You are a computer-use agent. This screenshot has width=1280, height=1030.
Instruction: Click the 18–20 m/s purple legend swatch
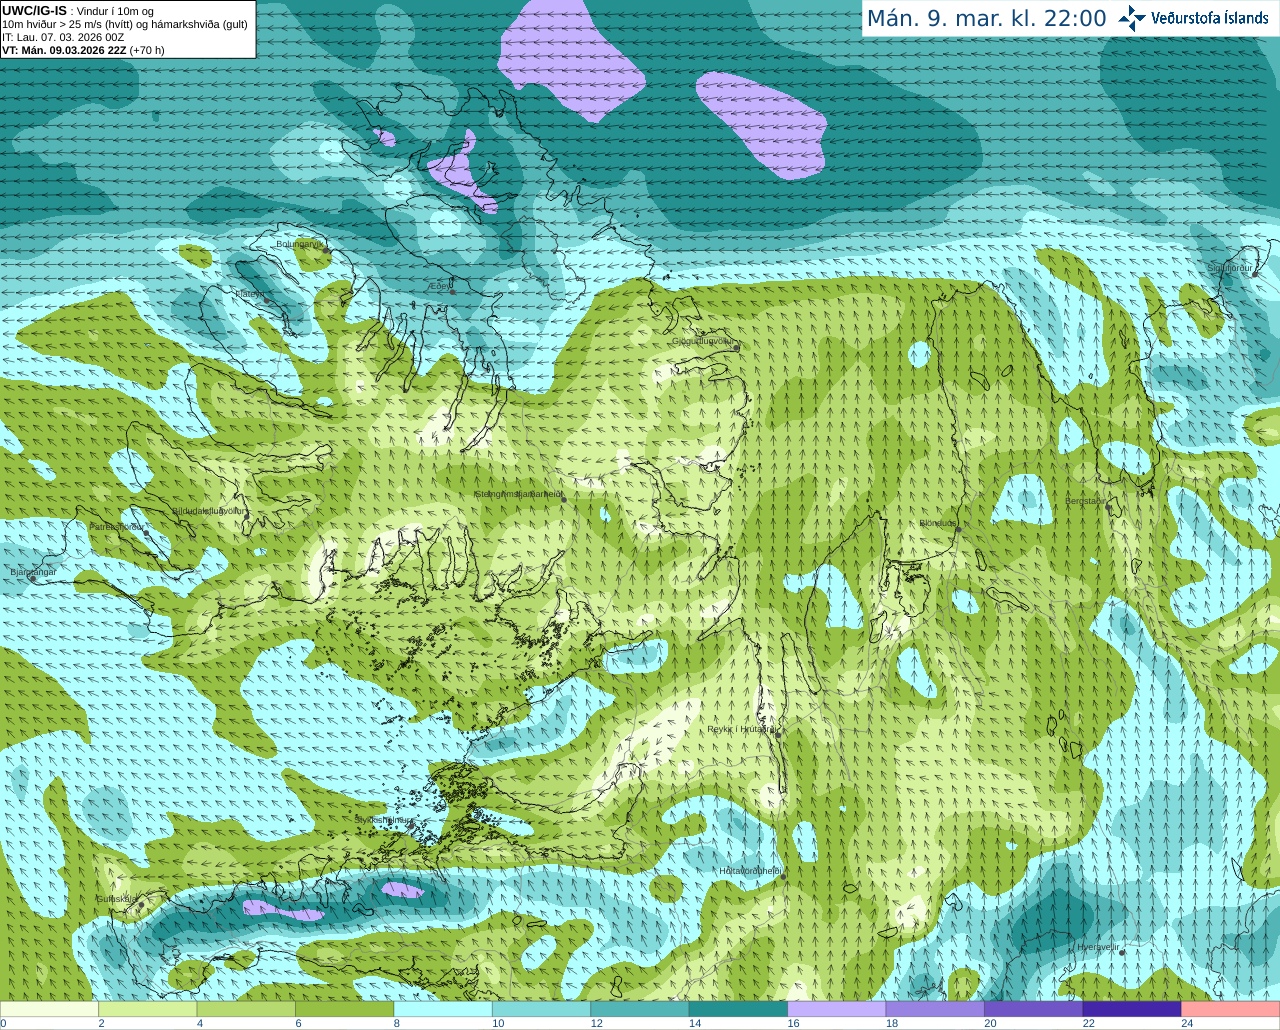pyautogui.click(x=935, y=1009)
